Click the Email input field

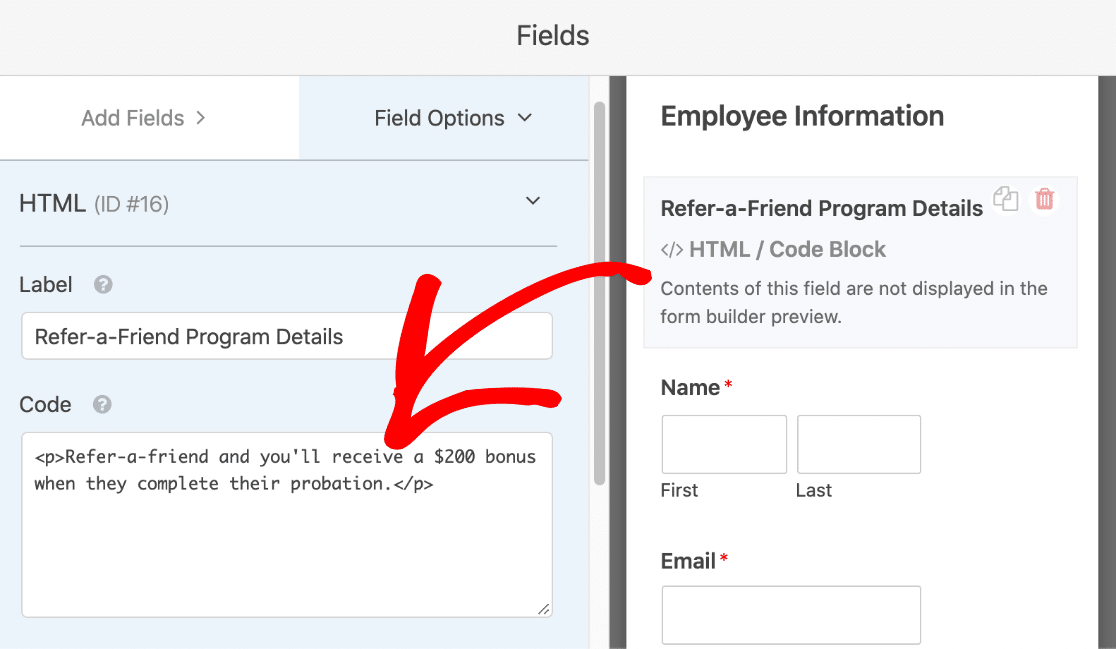tap(791, 615)
